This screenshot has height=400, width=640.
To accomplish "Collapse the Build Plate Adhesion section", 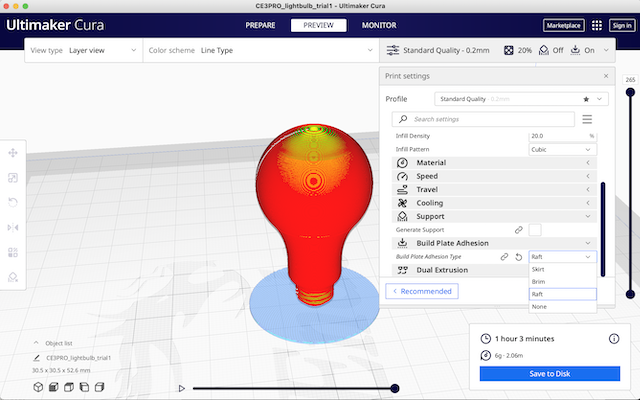I will 494,243.
